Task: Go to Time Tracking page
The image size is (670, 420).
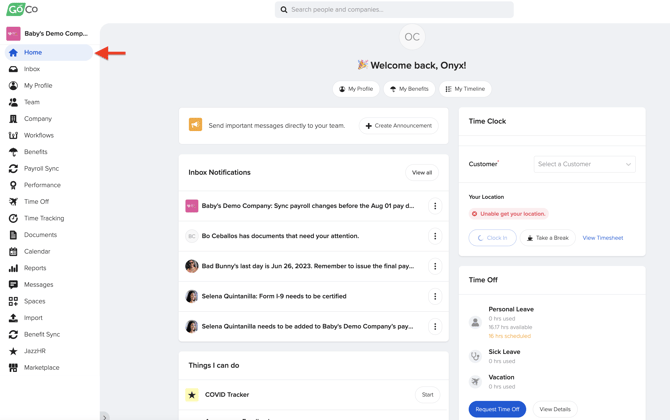Action: [44, 218]
